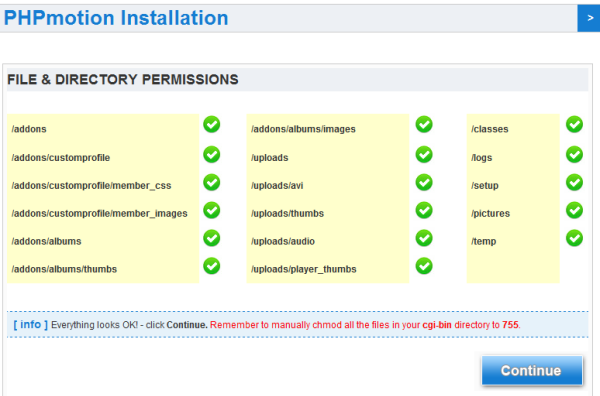
Task: Click the [ info ] label
Action: [x=31, y=324]
